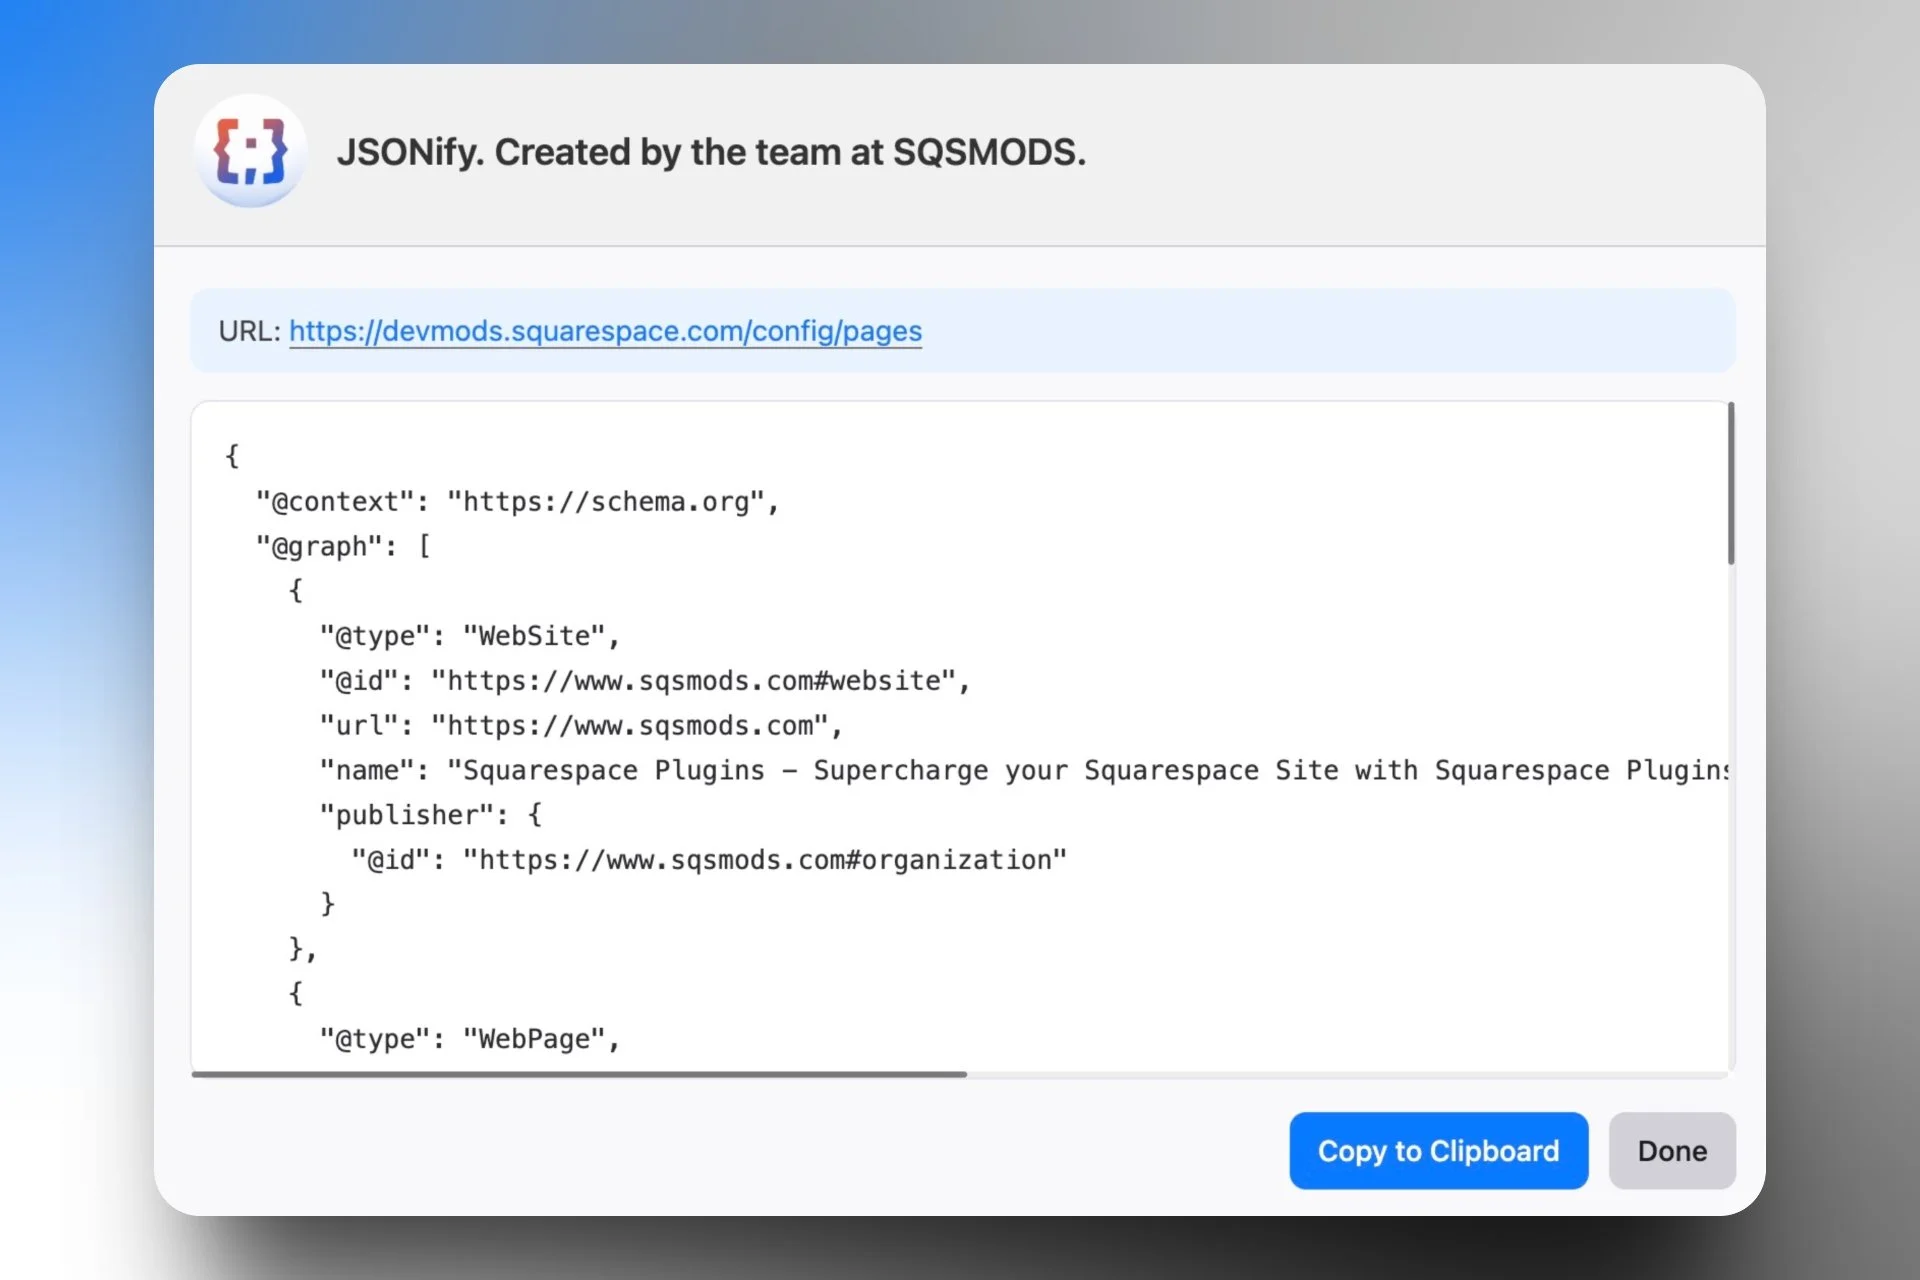Click the opening curly brace on first code line
This screenshot has height=1280, width=1920.
click(232, 456)
